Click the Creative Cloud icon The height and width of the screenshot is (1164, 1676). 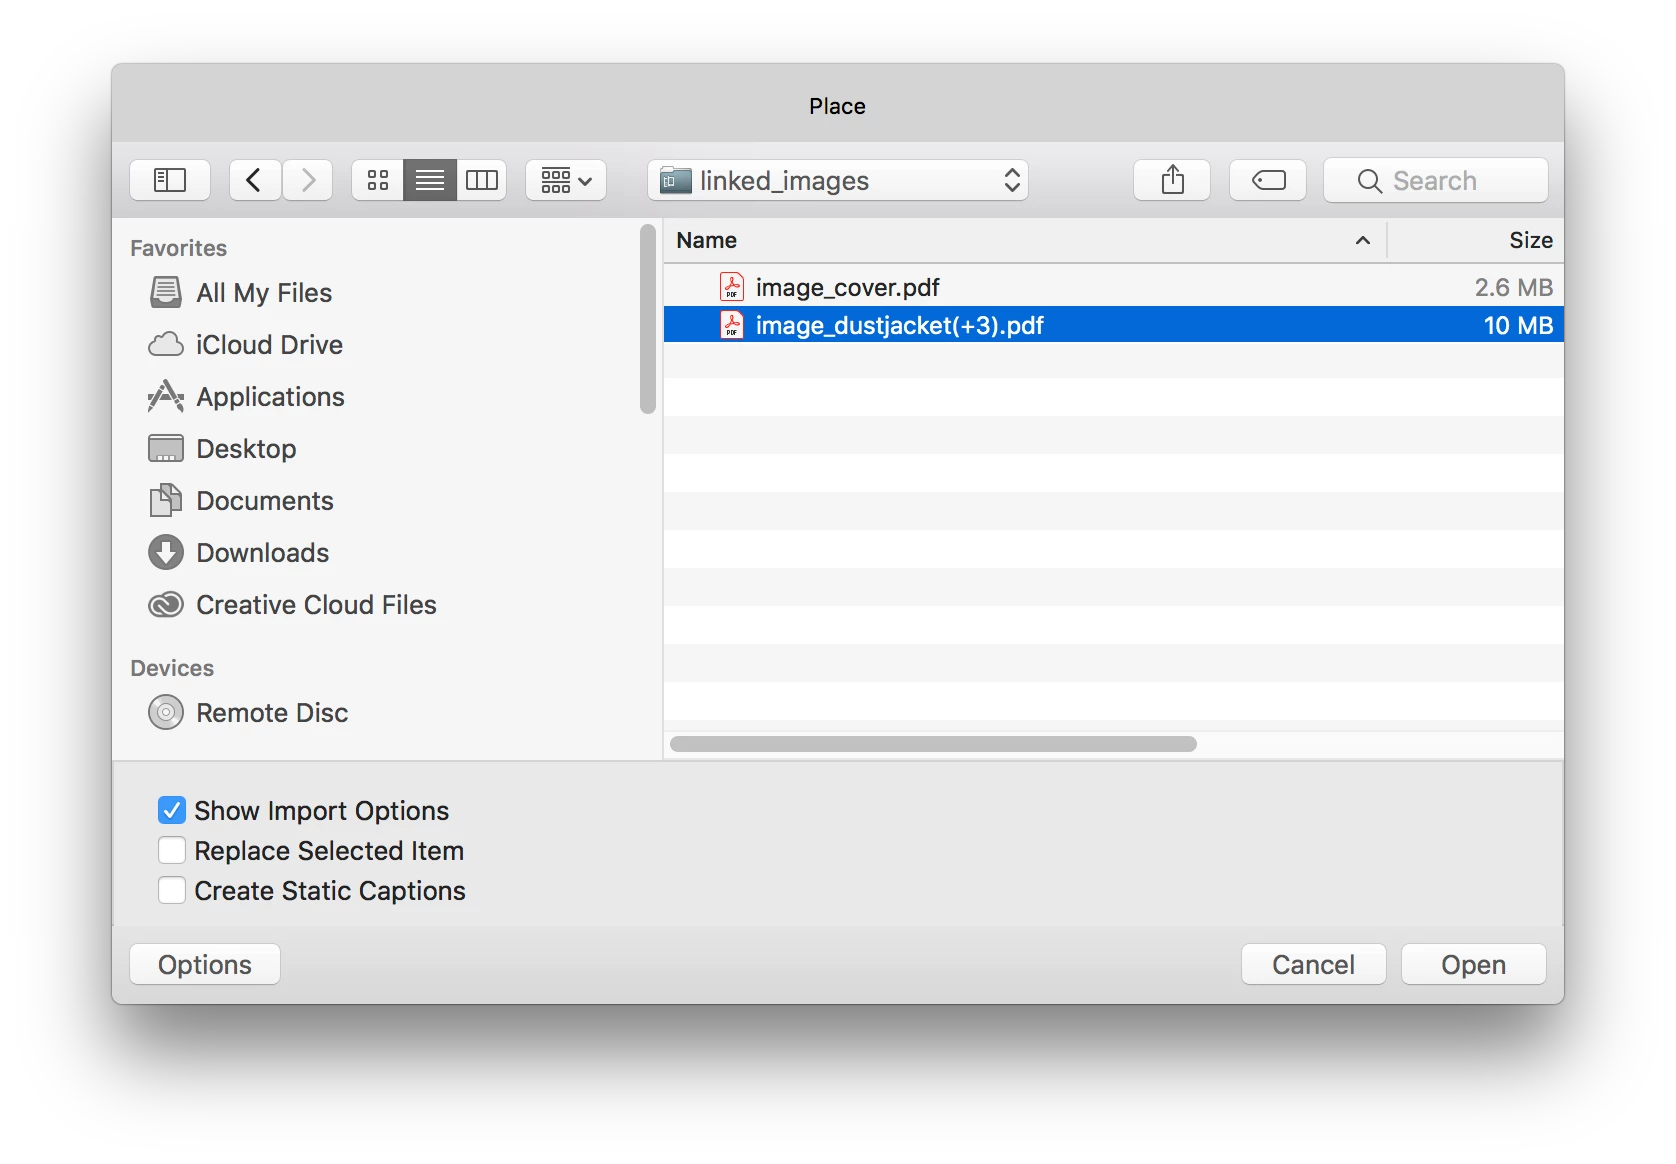click(x=166, y=605)
